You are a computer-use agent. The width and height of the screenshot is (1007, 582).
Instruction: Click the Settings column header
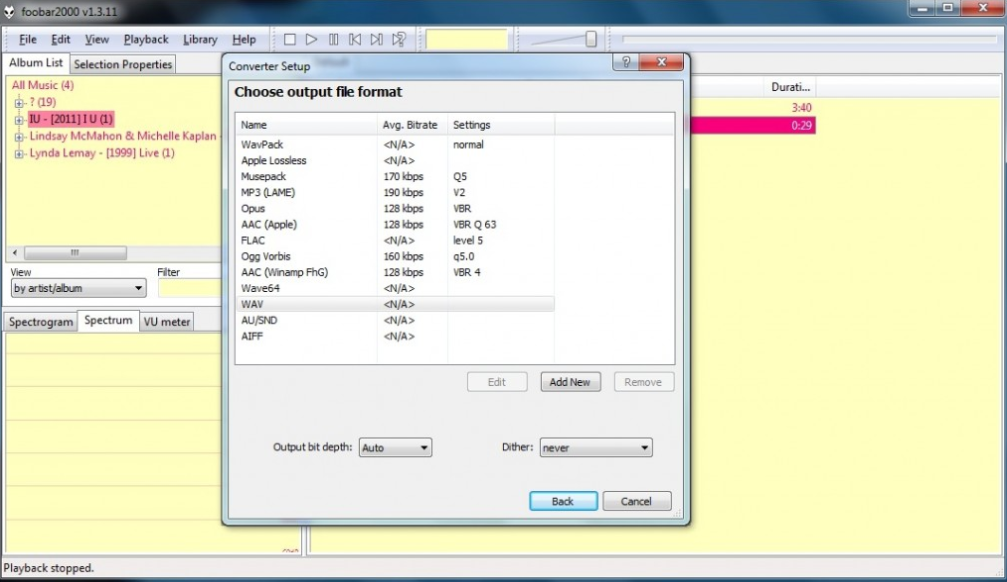(501, 125)
